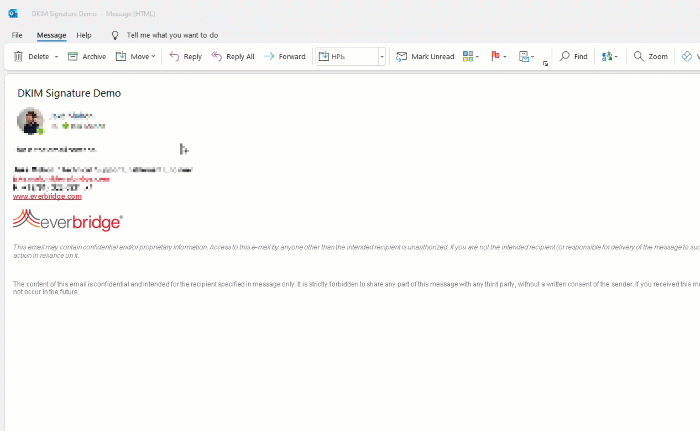This screenshot has height=431, width=700.
Task: Open the Categorize color squares menu
Action: (x=471, y=56)
